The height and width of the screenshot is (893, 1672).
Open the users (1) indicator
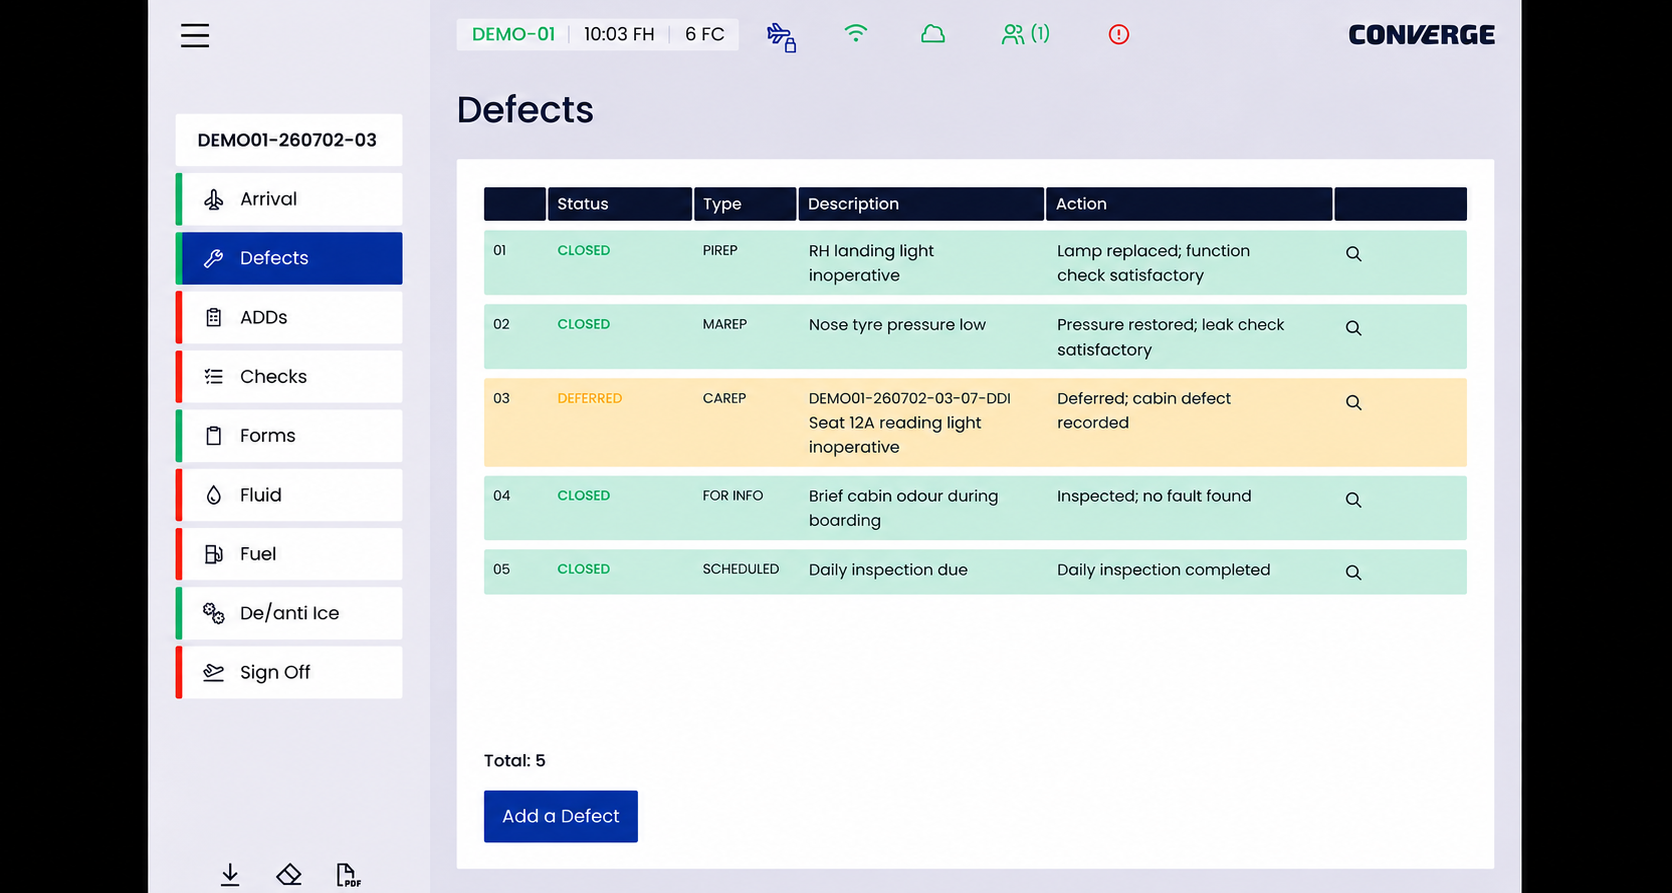point(1025,34)
